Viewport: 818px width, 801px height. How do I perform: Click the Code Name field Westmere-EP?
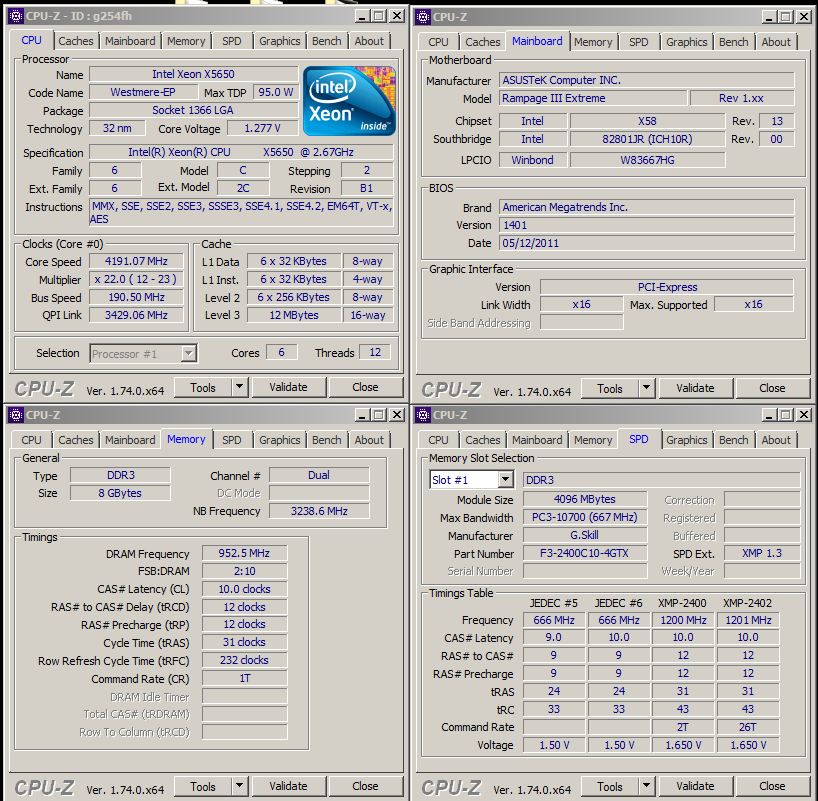point(143,92)
